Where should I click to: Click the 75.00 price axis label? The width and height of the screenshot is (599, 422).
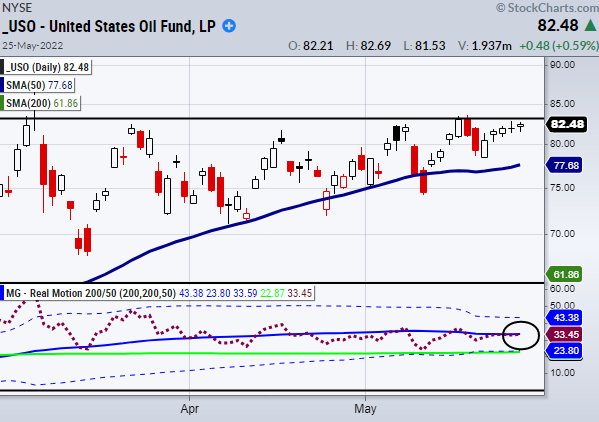click(x=562, y=188)
